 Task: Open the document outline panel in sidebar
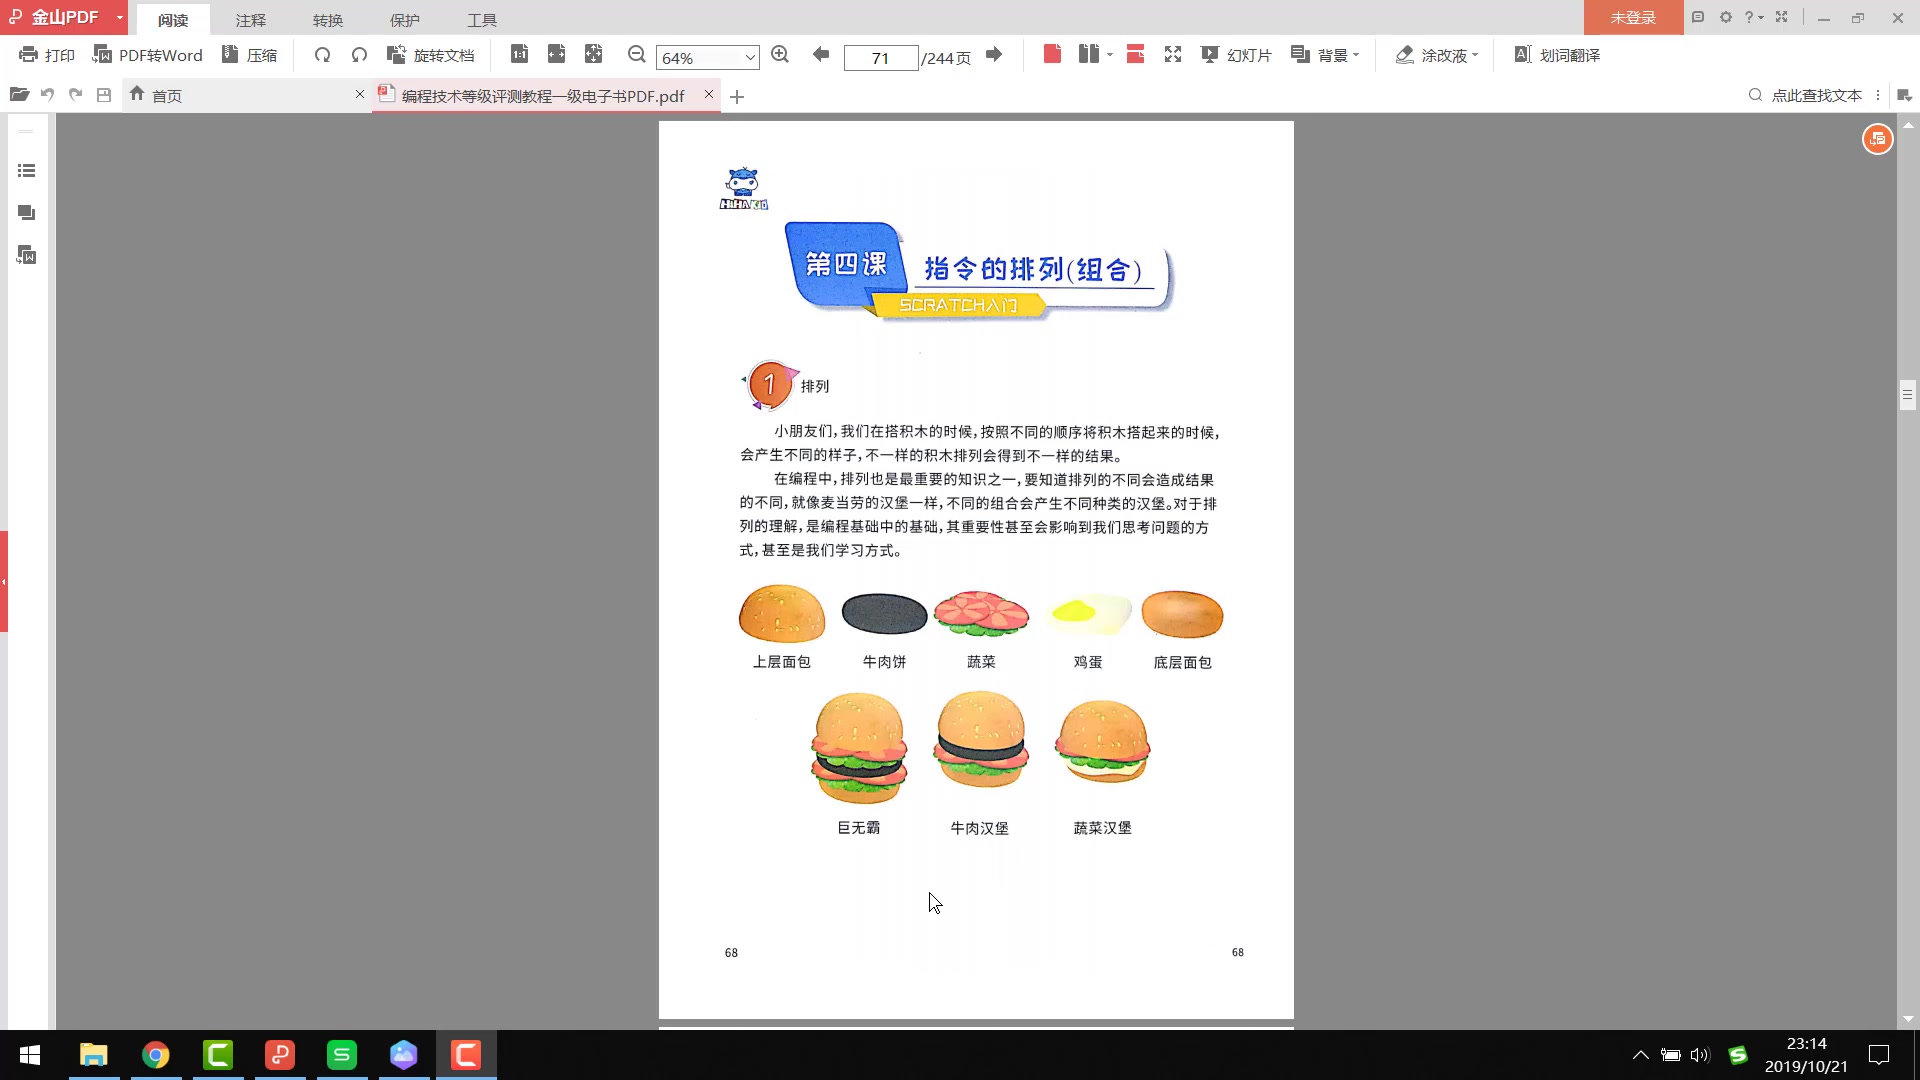(x=26, y=170)
